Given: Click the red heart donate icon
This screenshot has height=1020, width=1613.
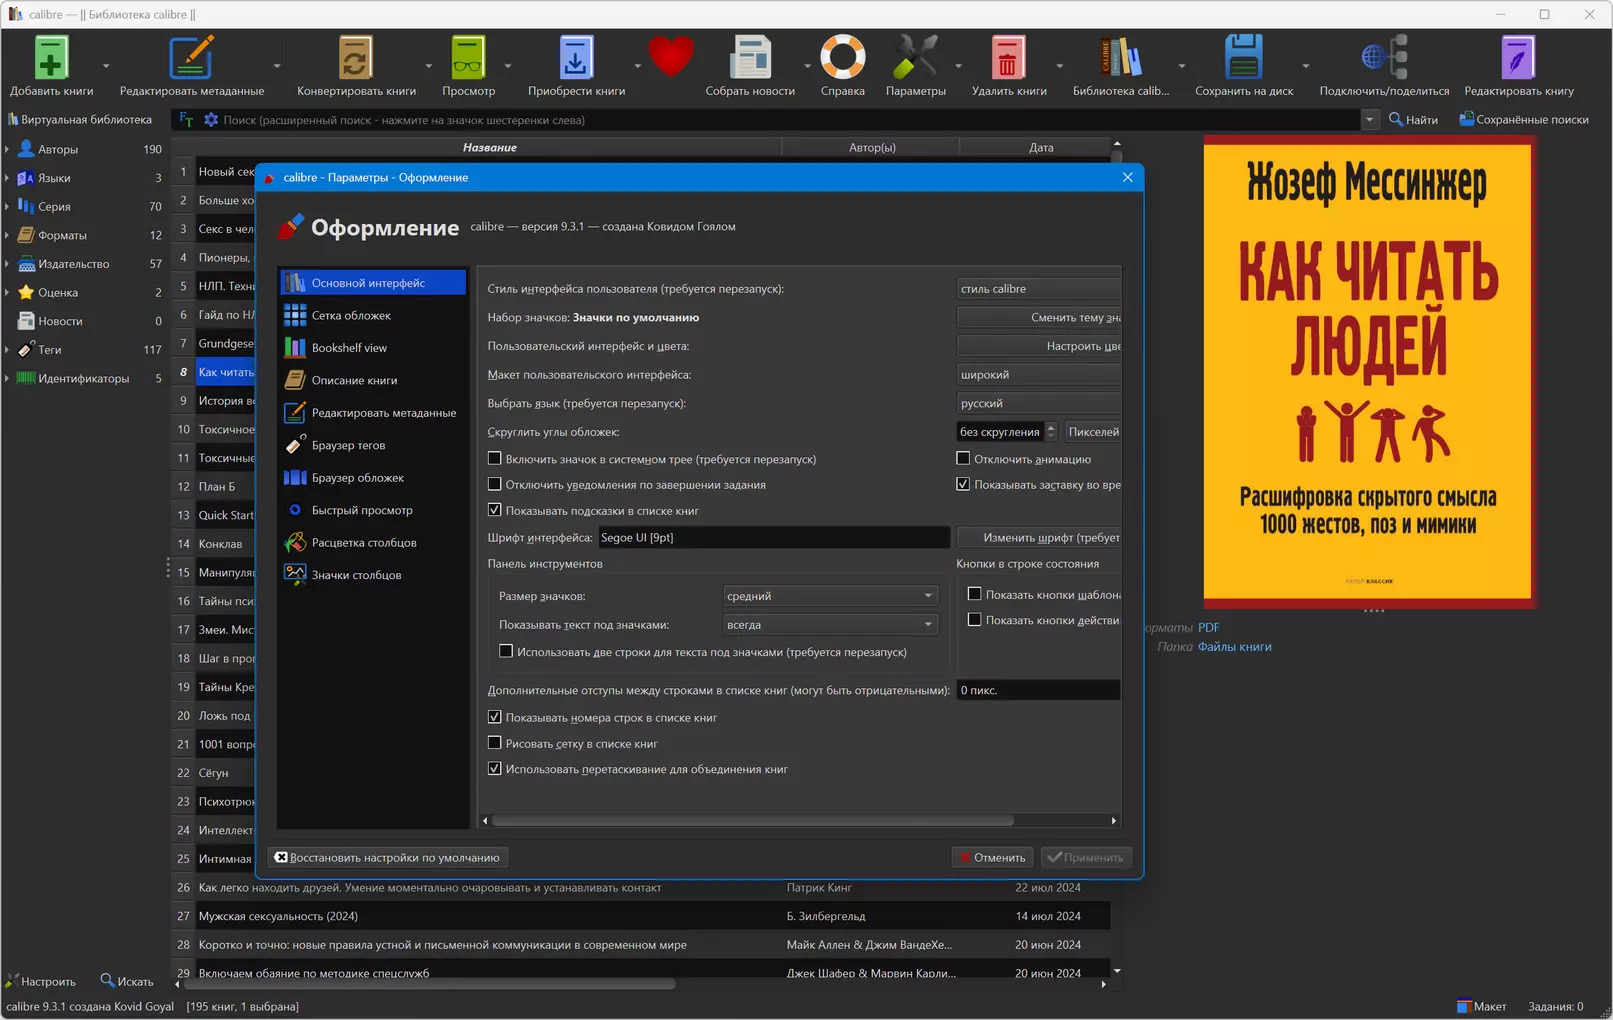Looking at the screenshot, I should click(671, 56).
